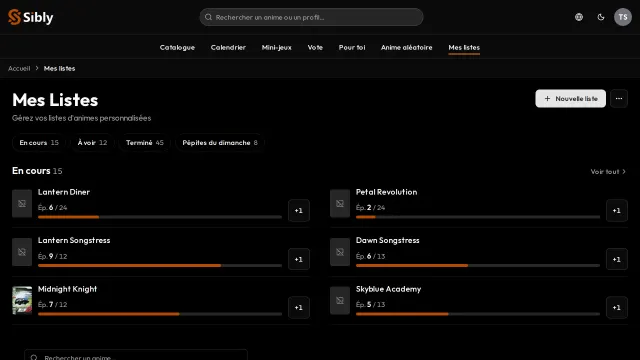Click the En cours 15 section heading

point(37,171)
